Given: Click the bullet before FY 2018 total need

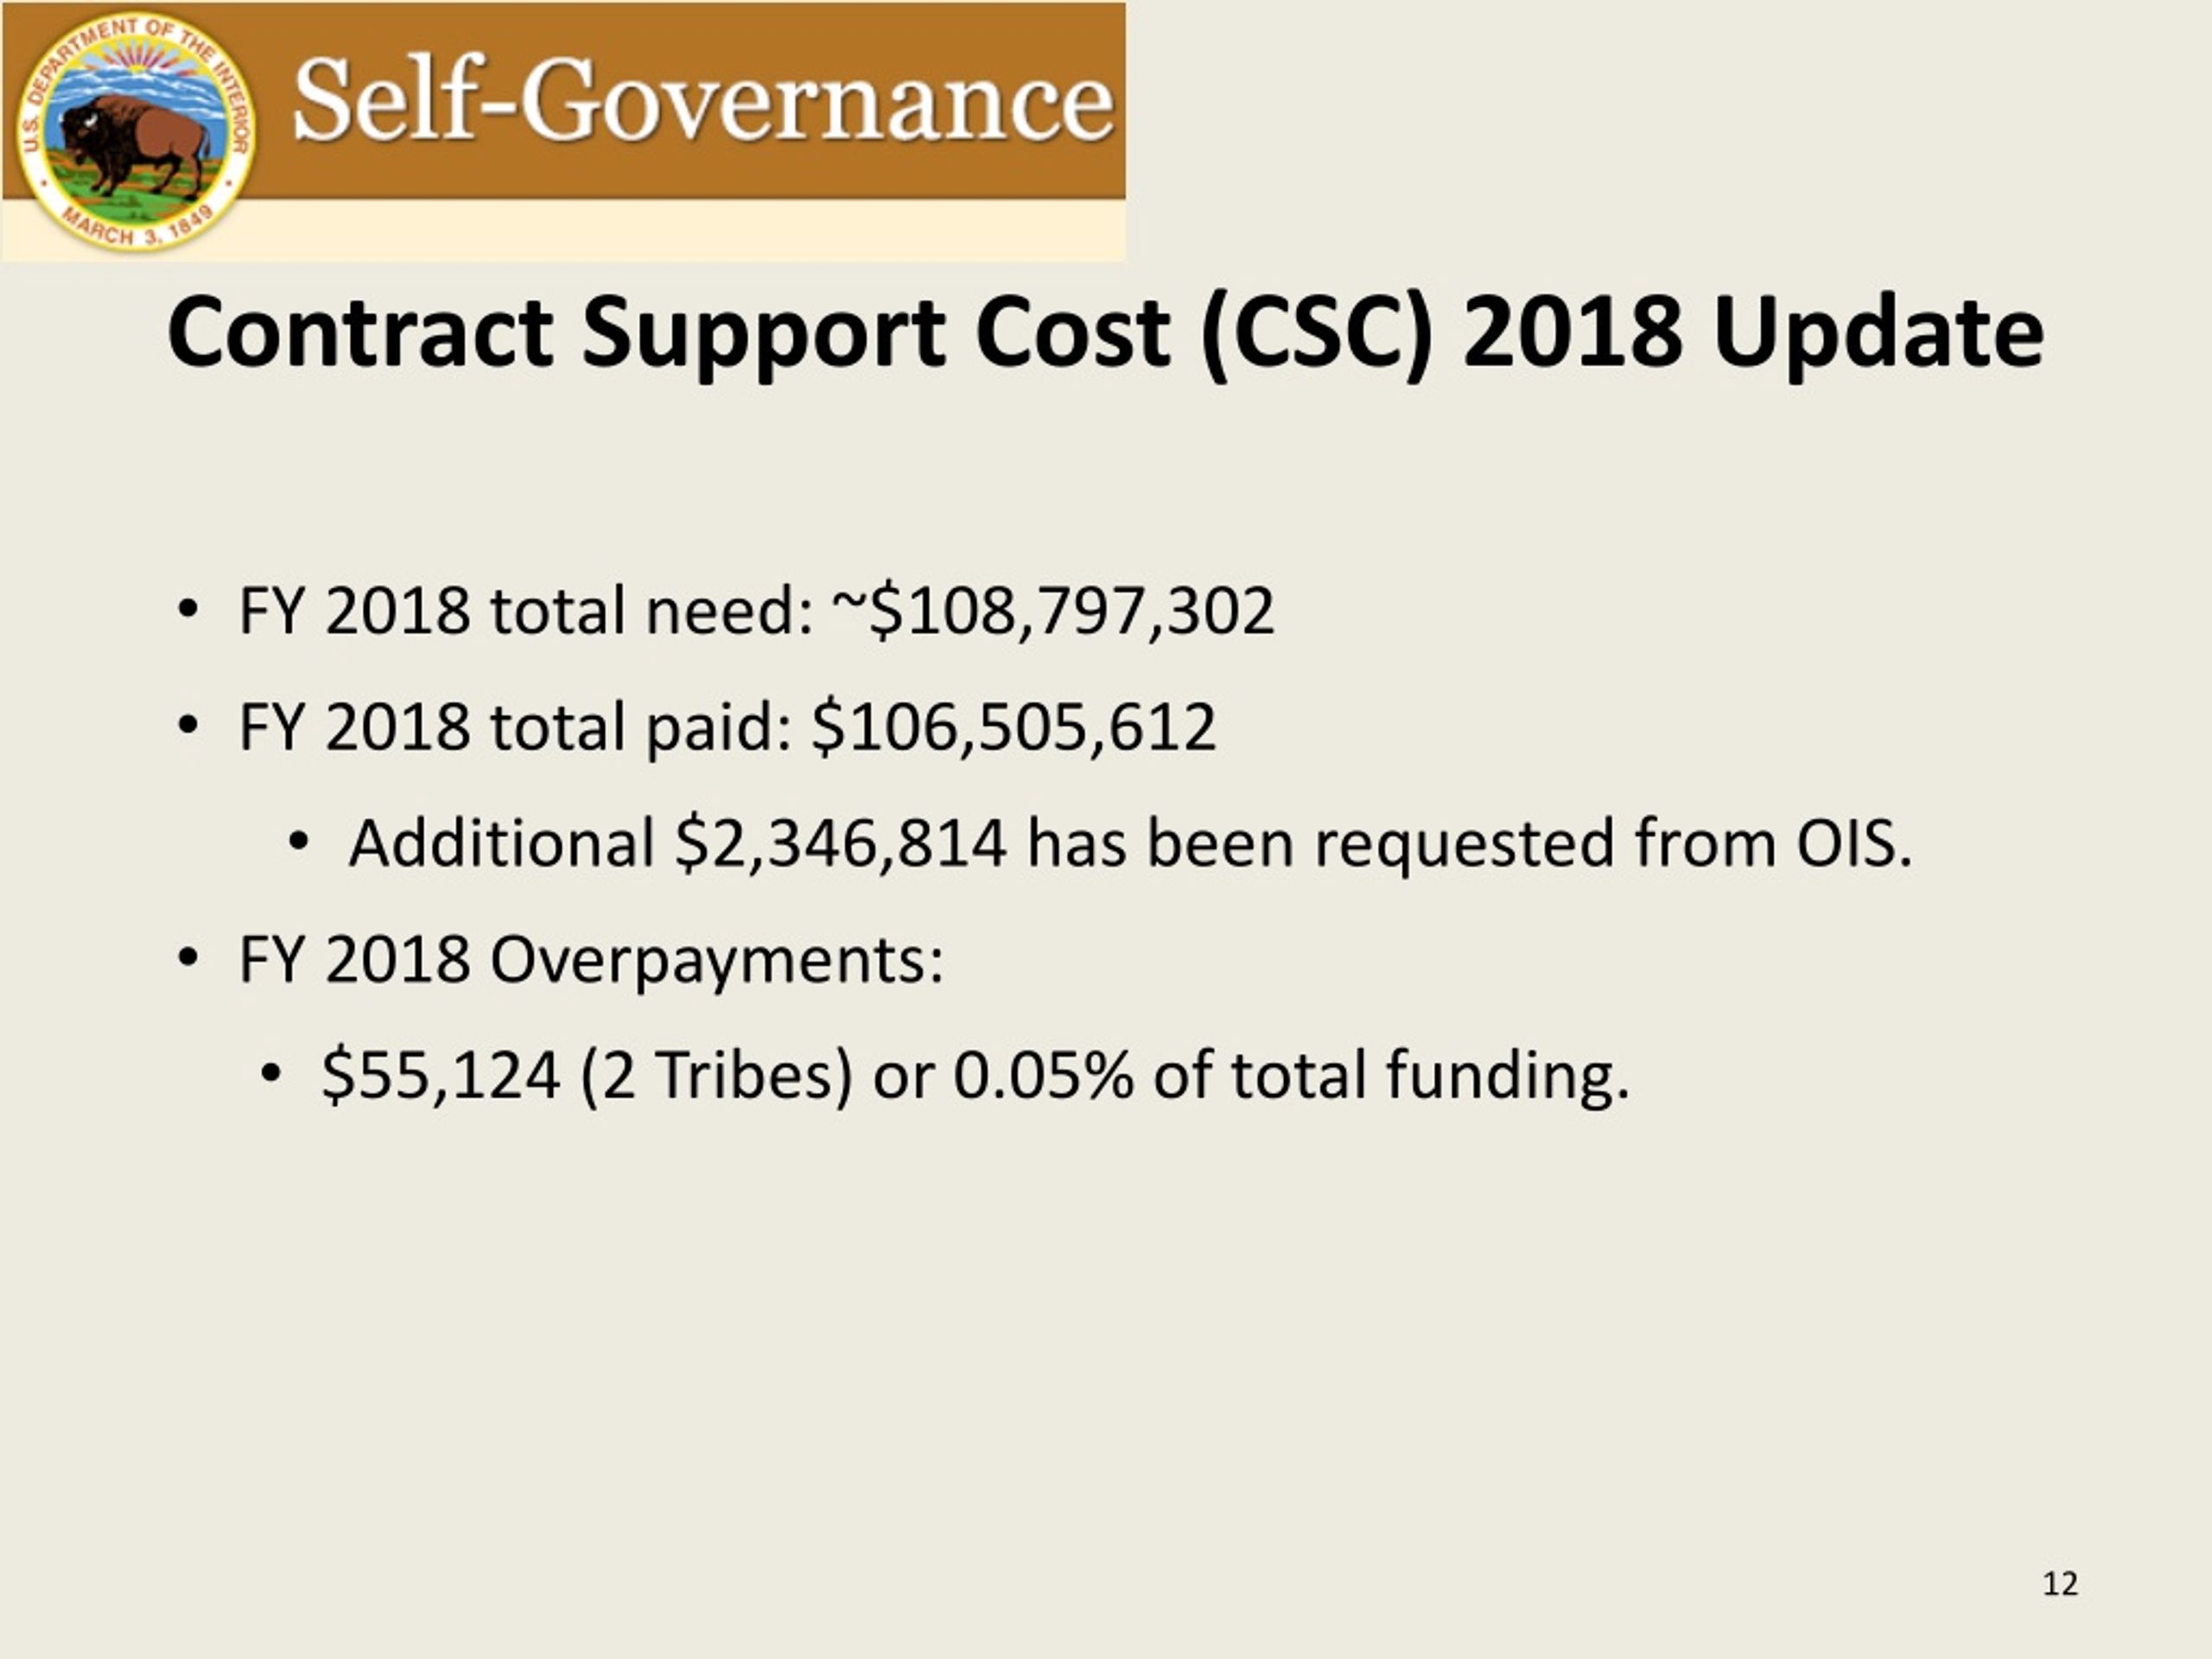Looking at the screenshot, I should (187, 610).
